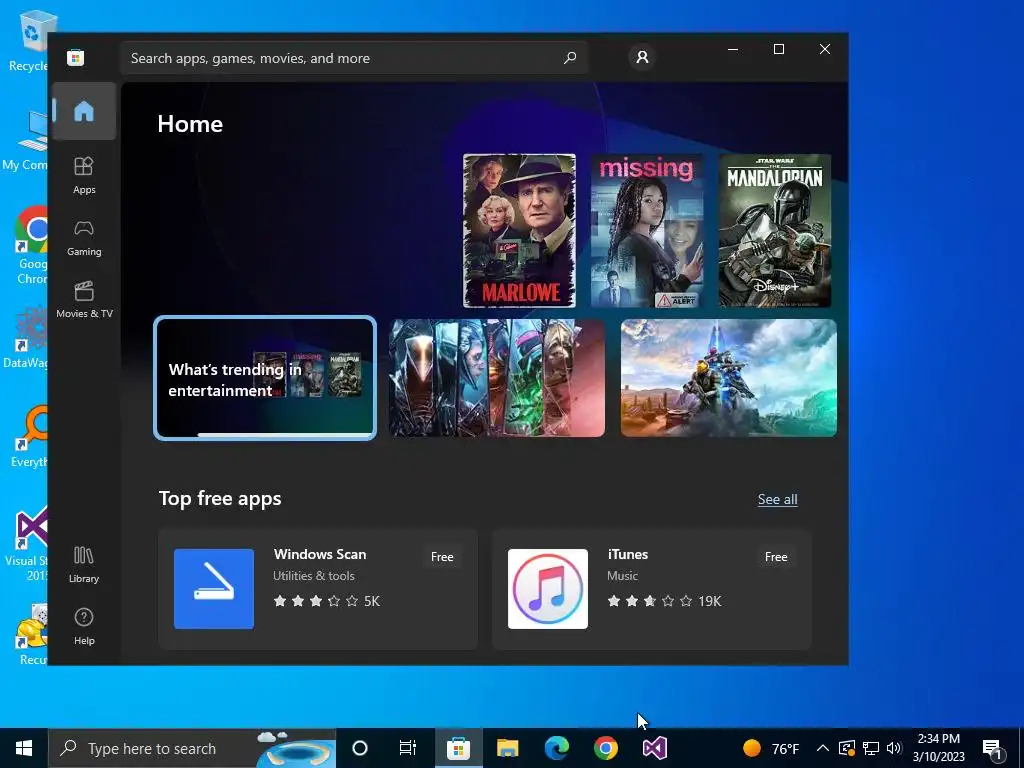Open the fantasy characters game banner
Viewport: 1024px width, 768px height.
pyautogui.click(x=497, y=378)
